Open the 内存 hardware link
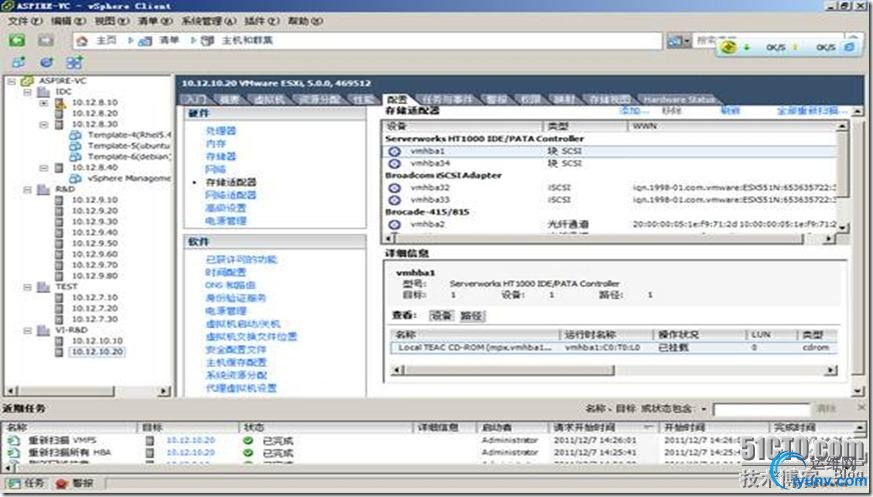 (216, 144)
